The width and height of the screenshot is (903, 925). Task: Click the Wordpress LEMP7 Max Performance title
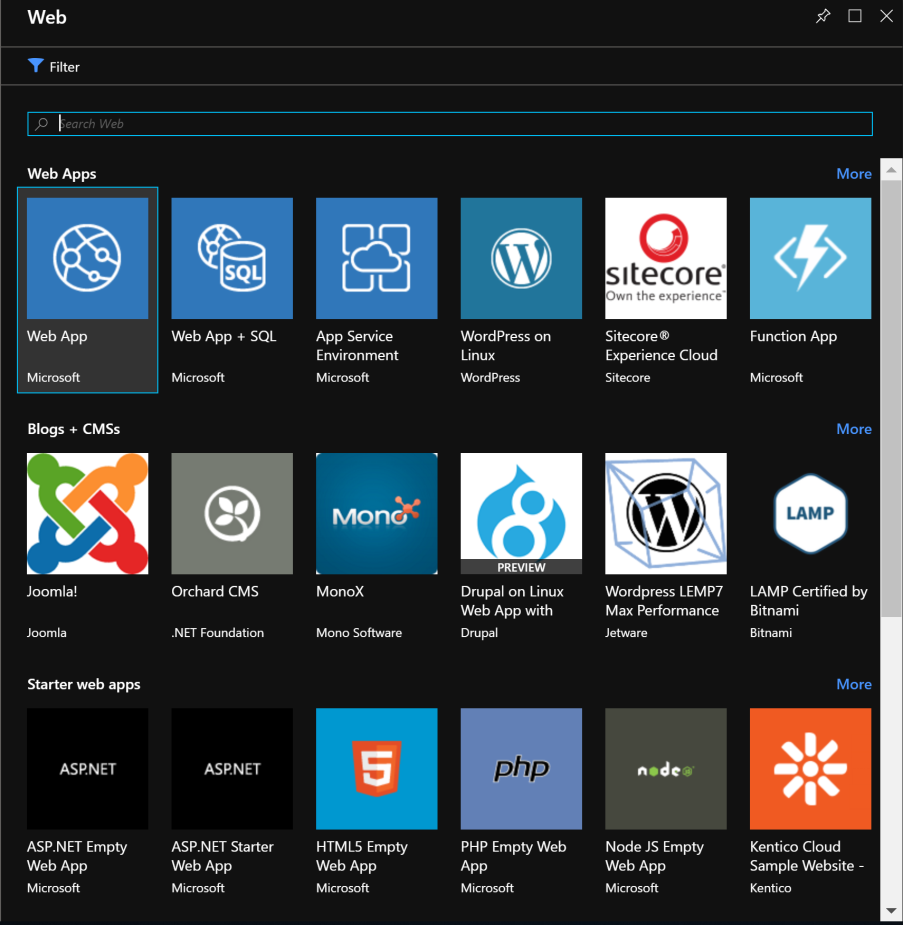tap(664, 601)
